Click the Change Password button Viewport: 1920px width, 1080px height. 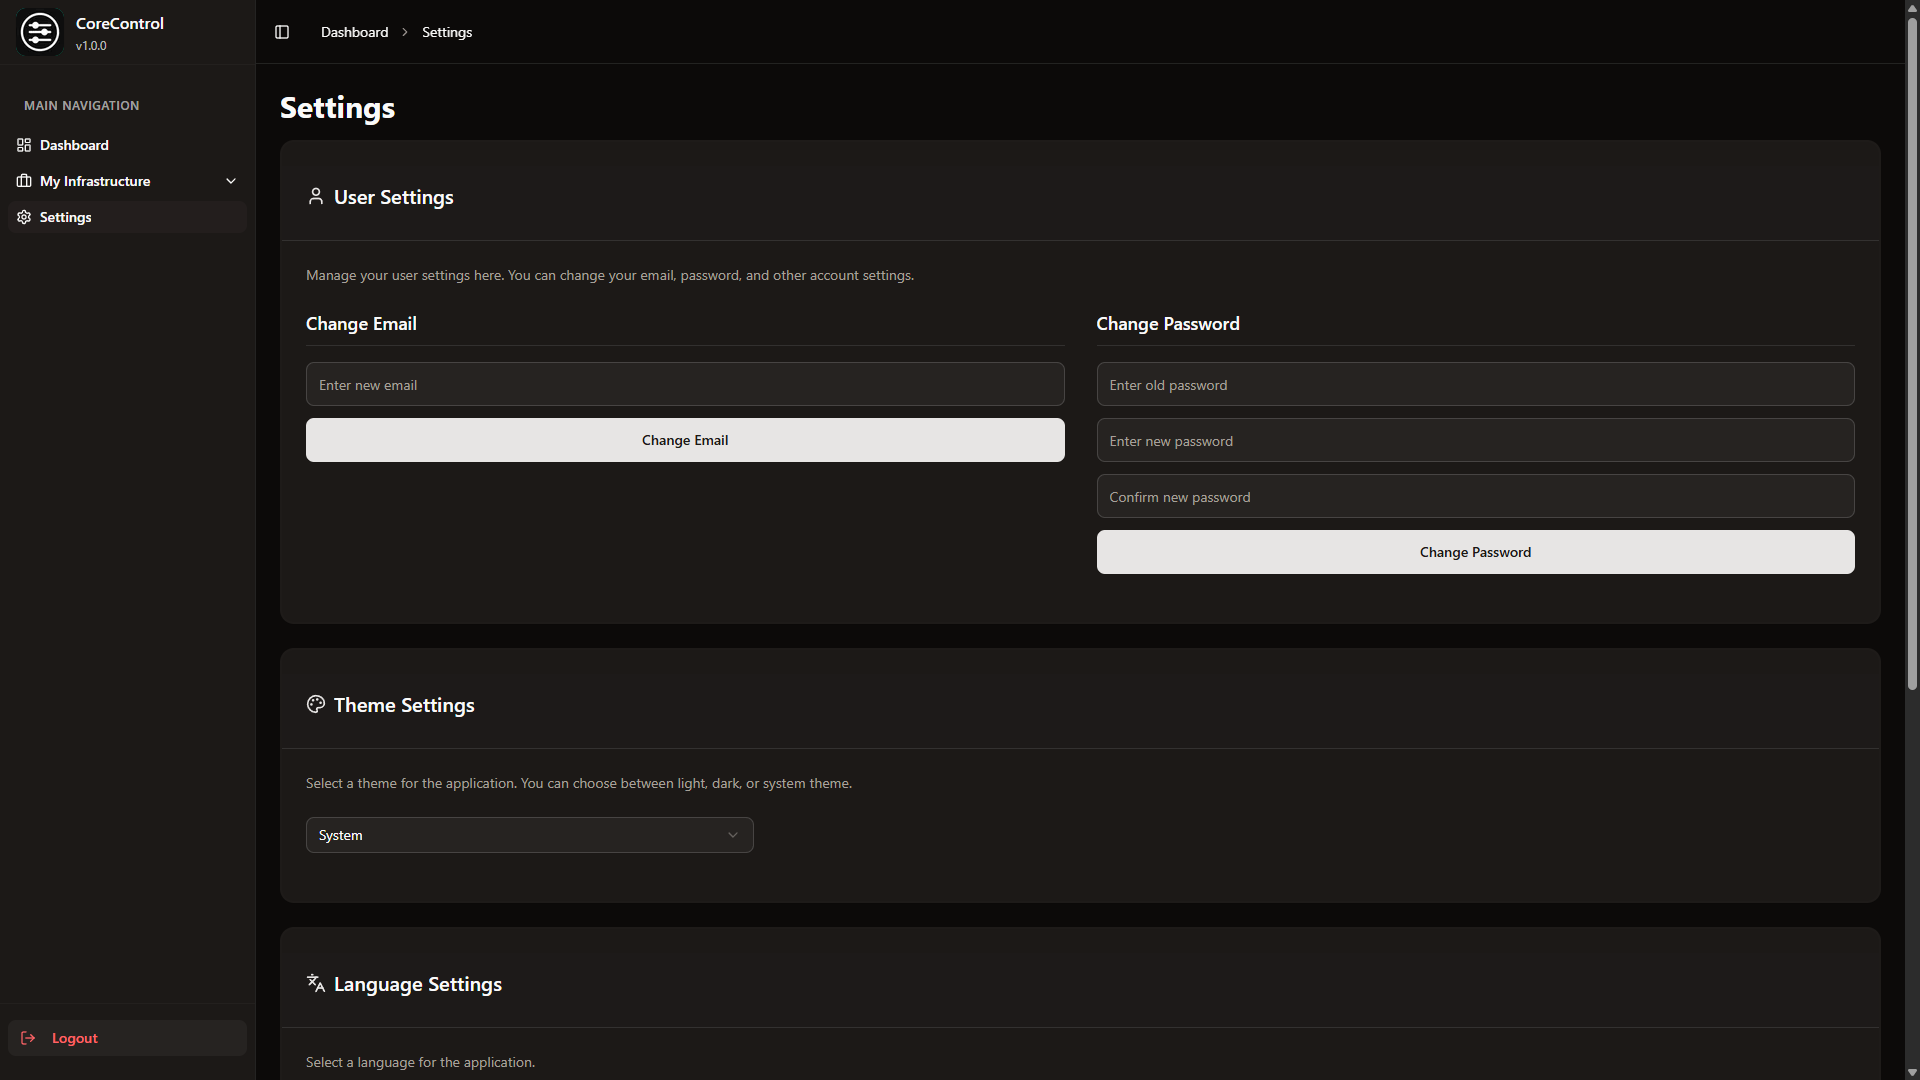tap(1475, 551)
